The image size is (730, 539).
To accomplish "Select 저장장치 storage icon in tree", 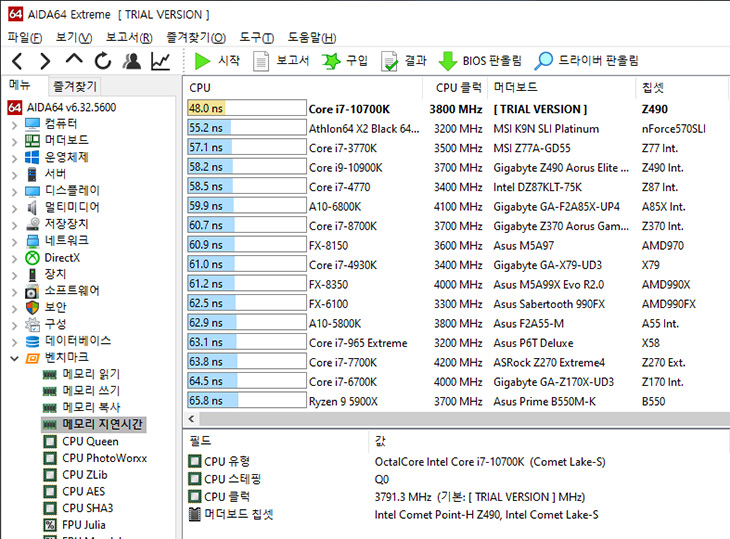I will tap(32, 224).
